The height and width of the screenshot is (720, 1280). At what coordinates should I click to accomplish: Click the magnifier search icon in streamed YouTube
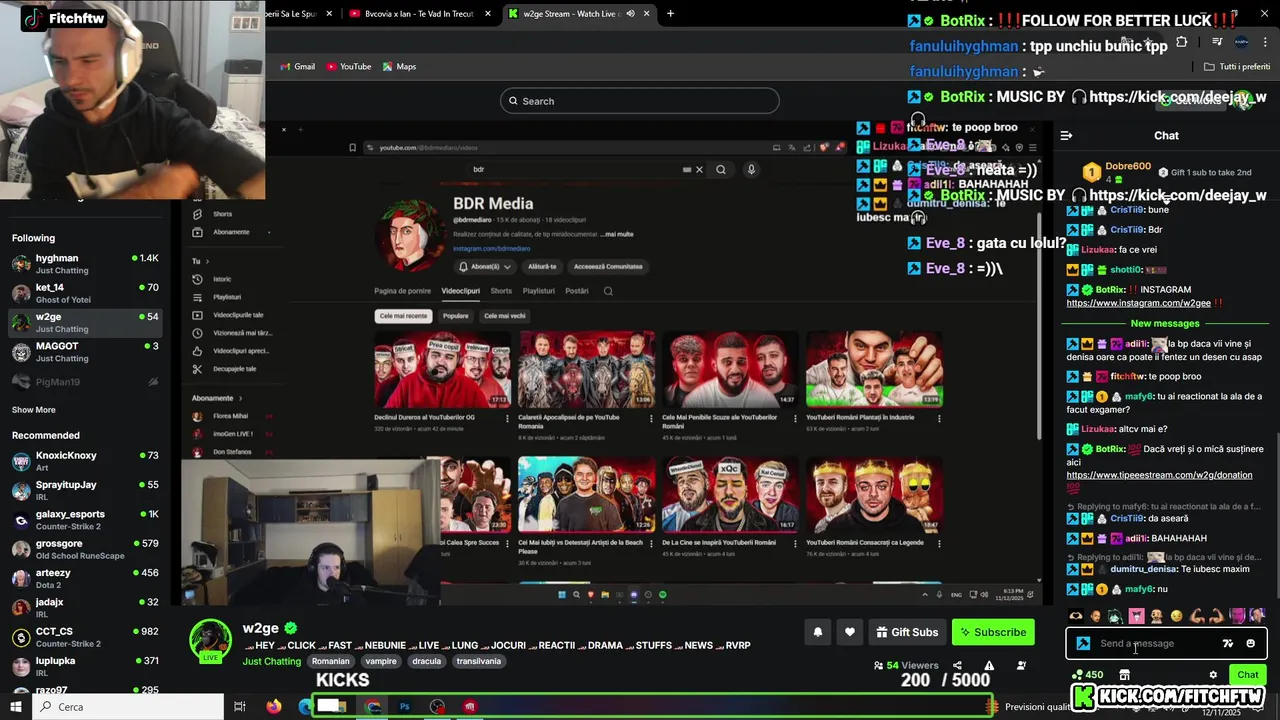point(720,169)
